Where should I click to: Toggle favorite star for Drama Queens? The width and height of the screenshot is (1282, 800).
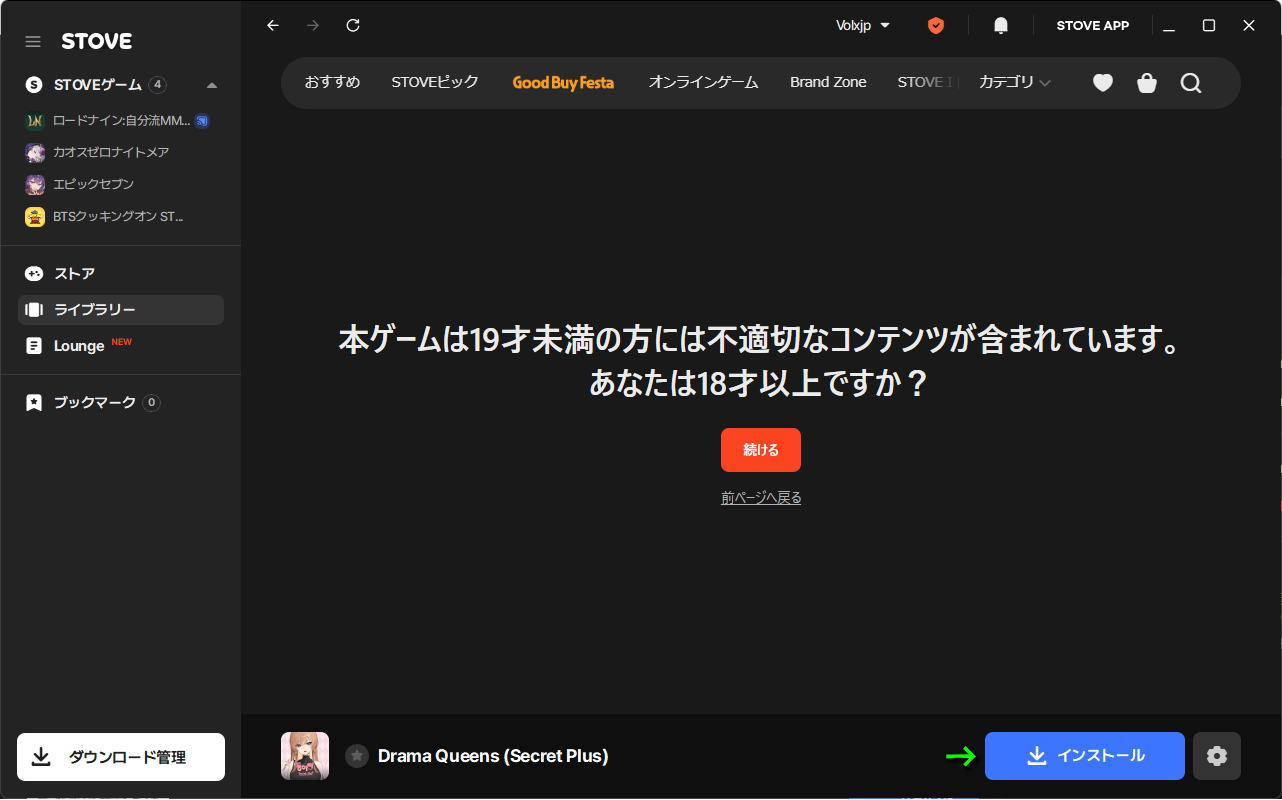coord(357,756)
